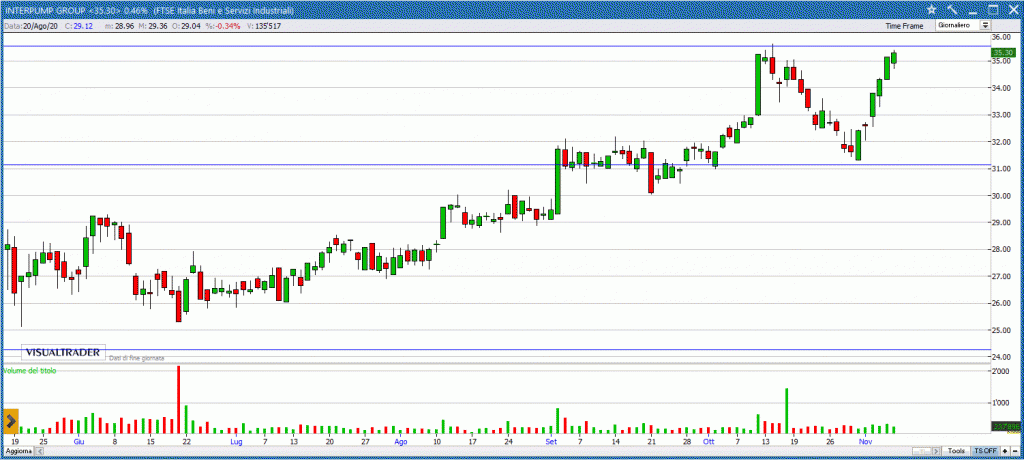Click the low value 28.96 in the data bar

(125, 26)
